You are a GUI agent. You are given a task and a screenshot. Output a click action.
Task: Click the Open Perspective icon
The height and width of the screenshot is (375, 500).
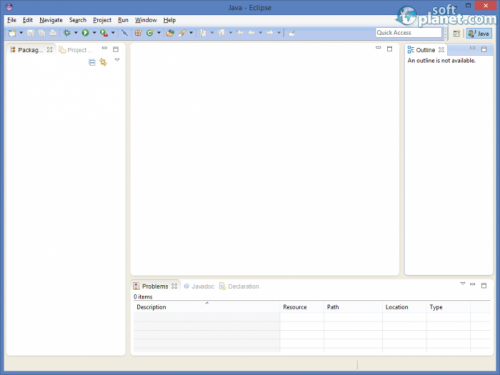pos(456,33)
